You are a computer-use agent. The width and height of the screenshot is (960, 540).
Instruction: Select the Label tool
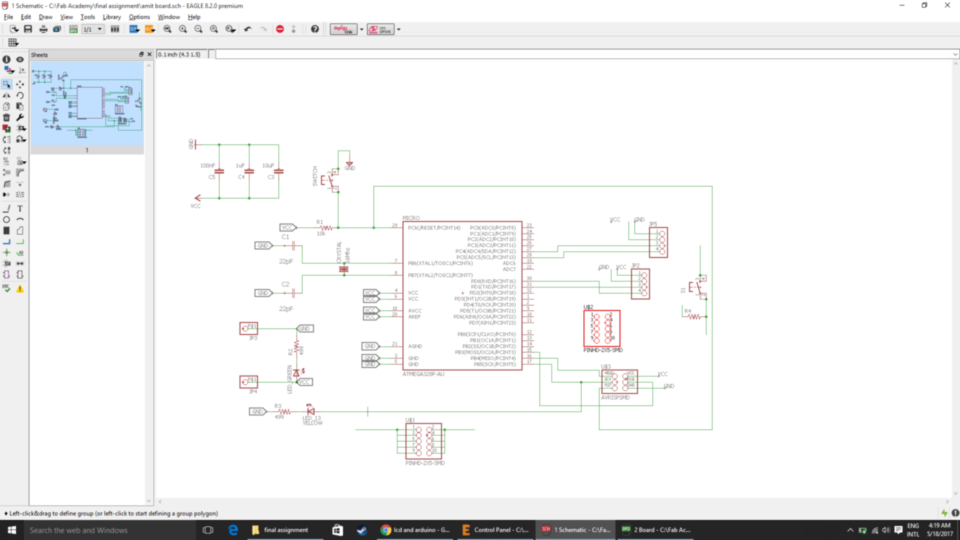20,253
